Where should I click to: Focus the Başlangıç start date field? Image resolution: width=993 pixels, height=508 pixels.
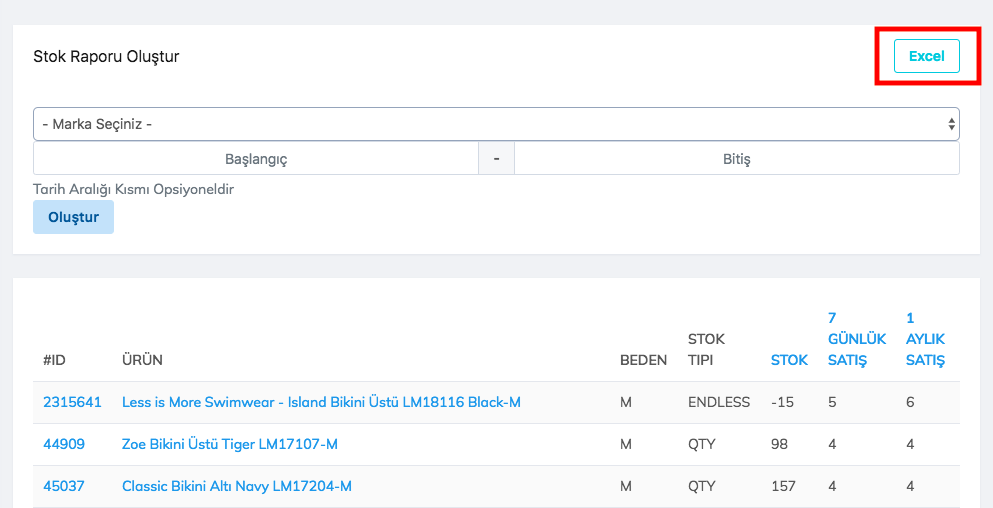point(256,159)
